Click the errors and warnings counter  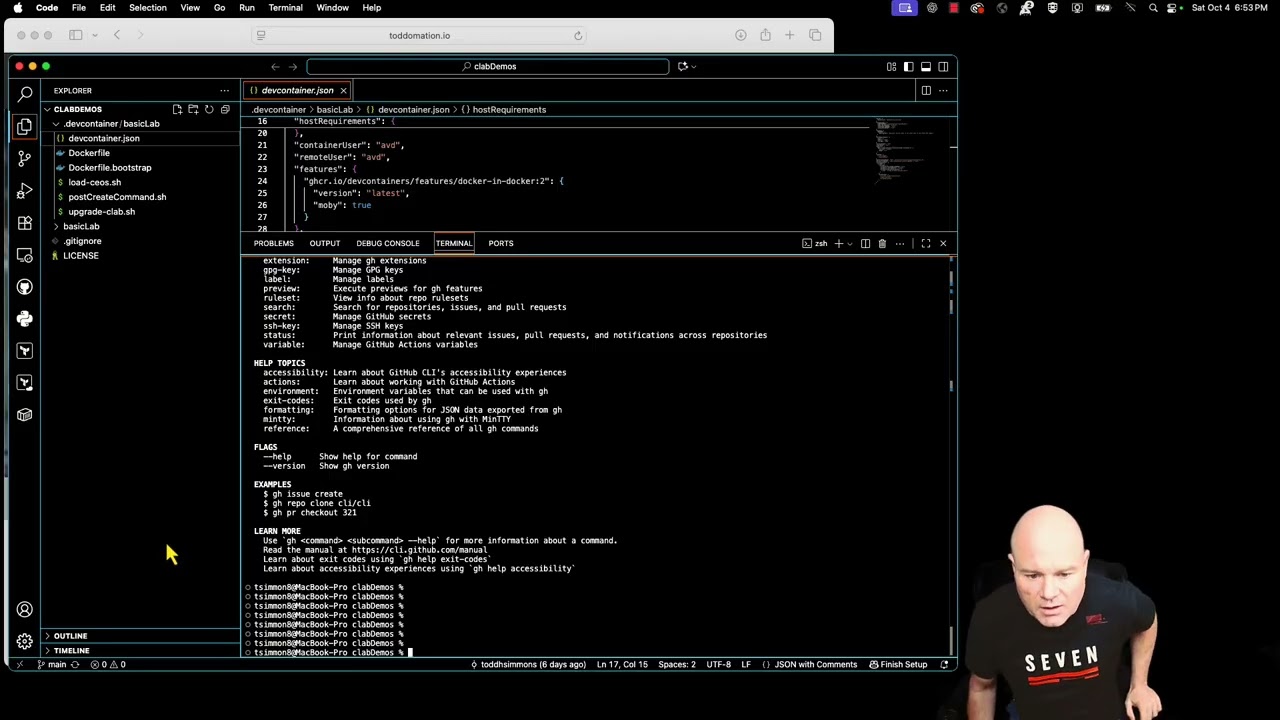click(108, 664)
